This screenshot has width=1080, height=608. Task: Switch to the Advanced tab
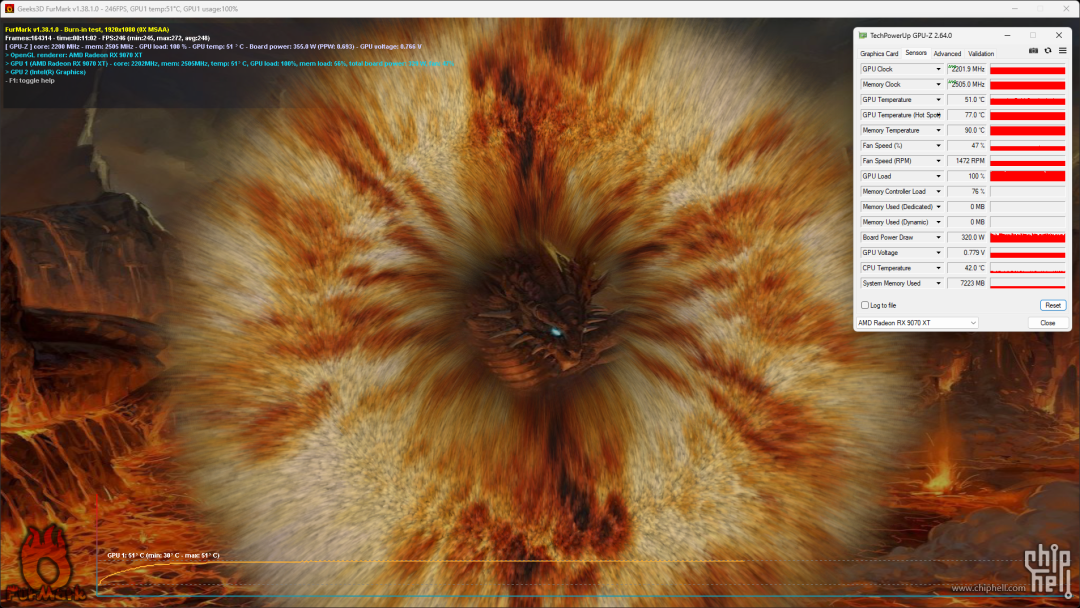[947, 54]
